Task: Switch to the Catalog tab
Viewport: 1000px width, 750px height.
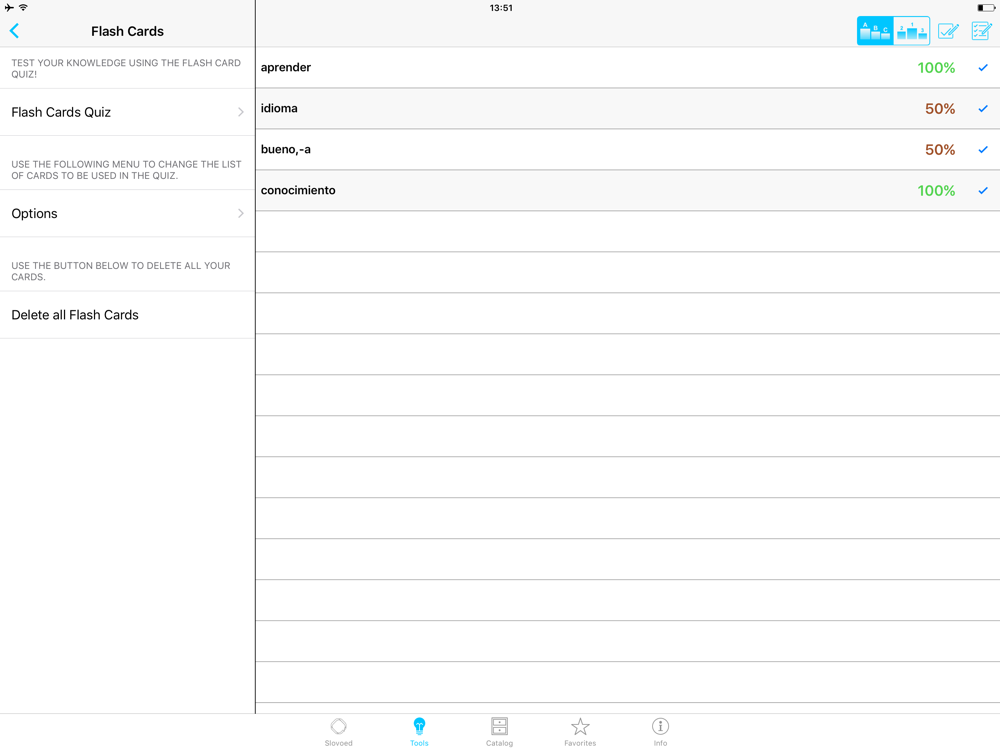Action: pyautogui.click(x=499, y=732)
